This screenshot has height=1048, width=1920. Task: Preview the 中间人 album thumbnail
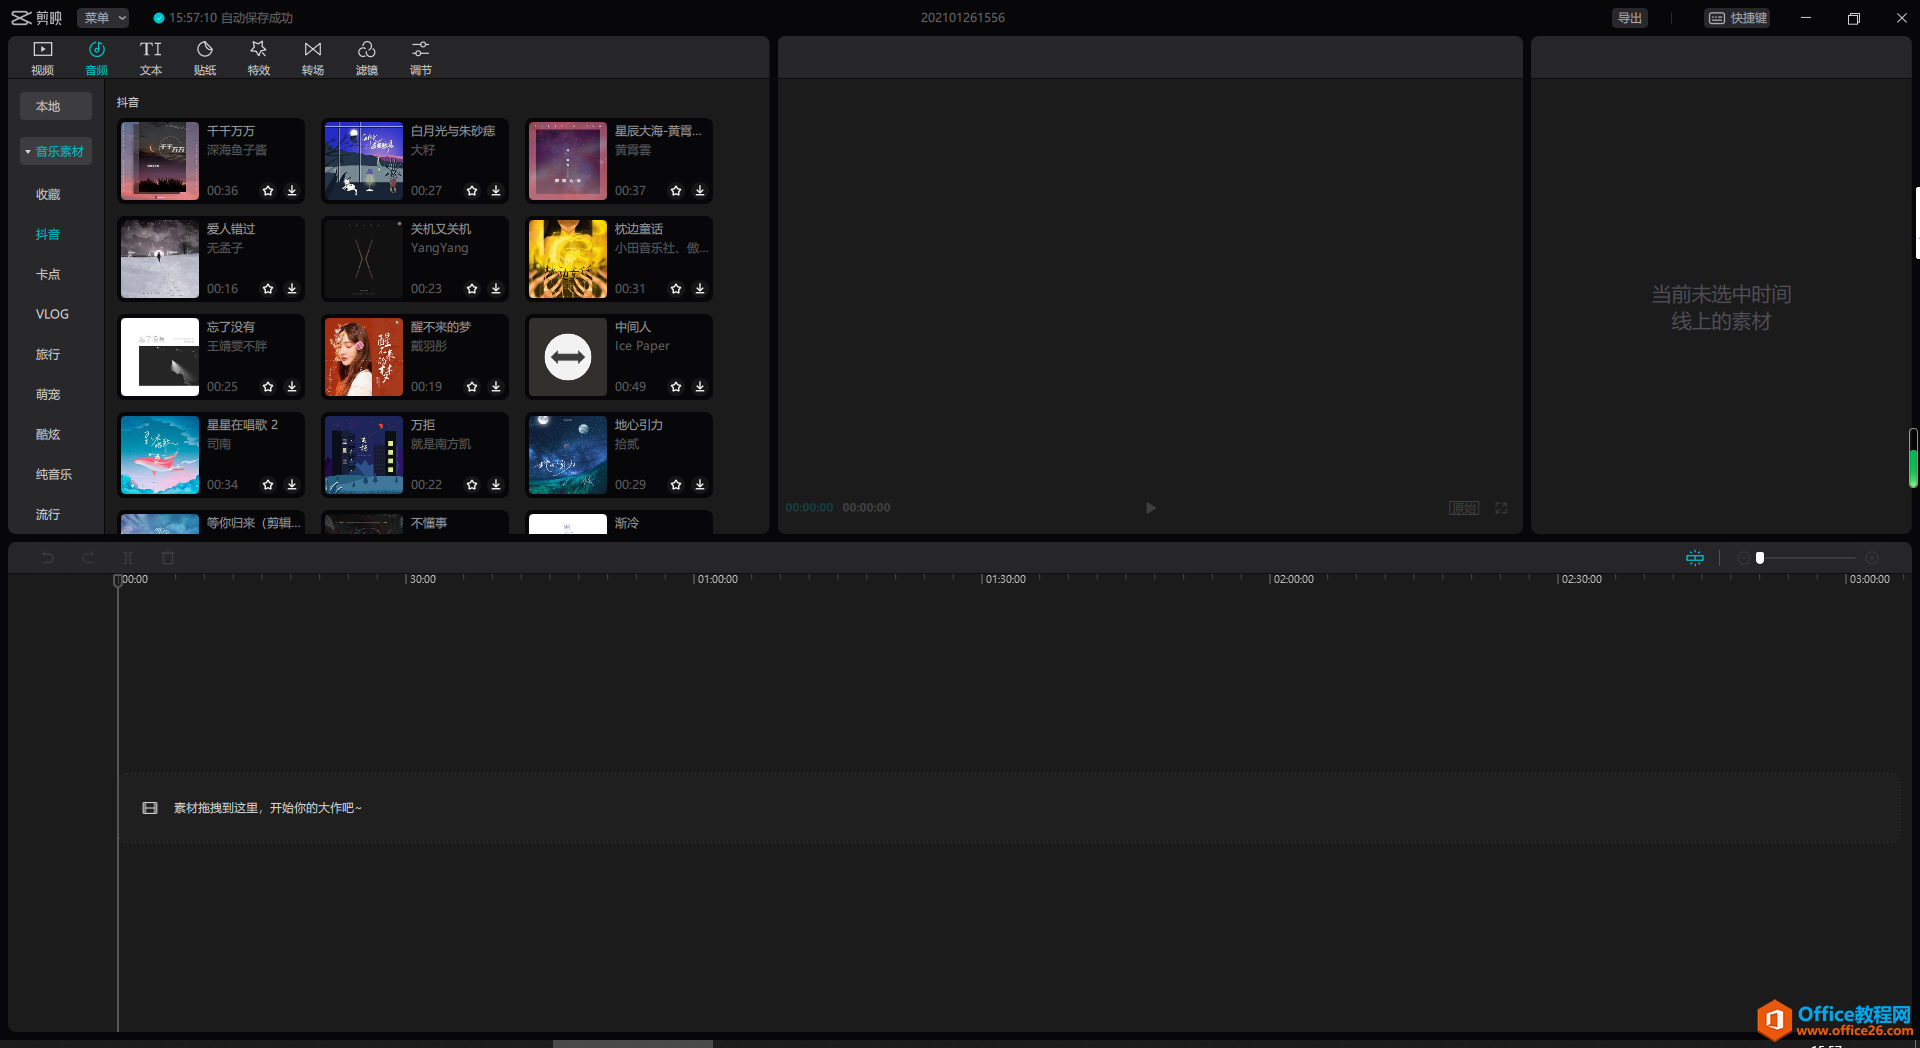(x=568, y=357)
